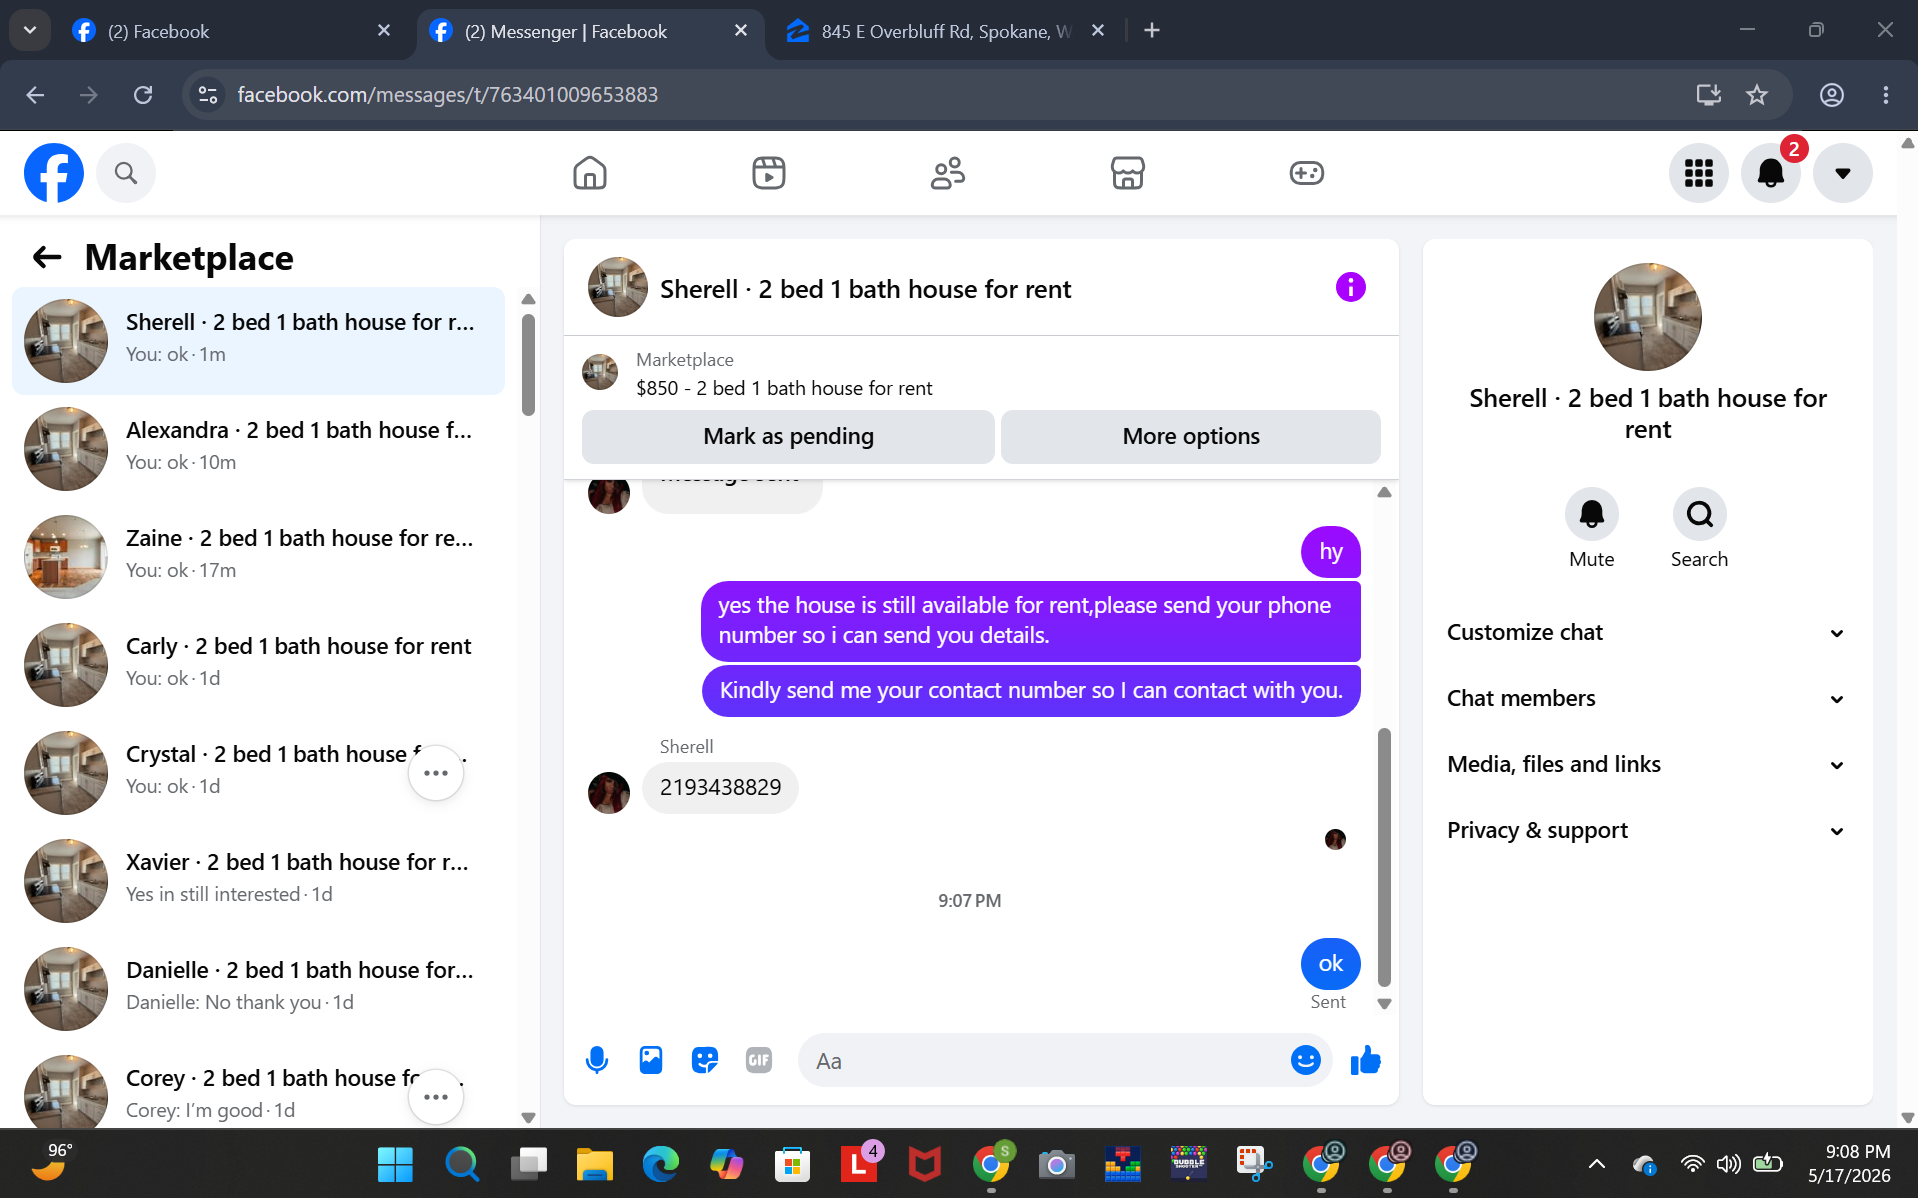Reload the page
Screen dimensions: 1918x1198
point(143,95)
